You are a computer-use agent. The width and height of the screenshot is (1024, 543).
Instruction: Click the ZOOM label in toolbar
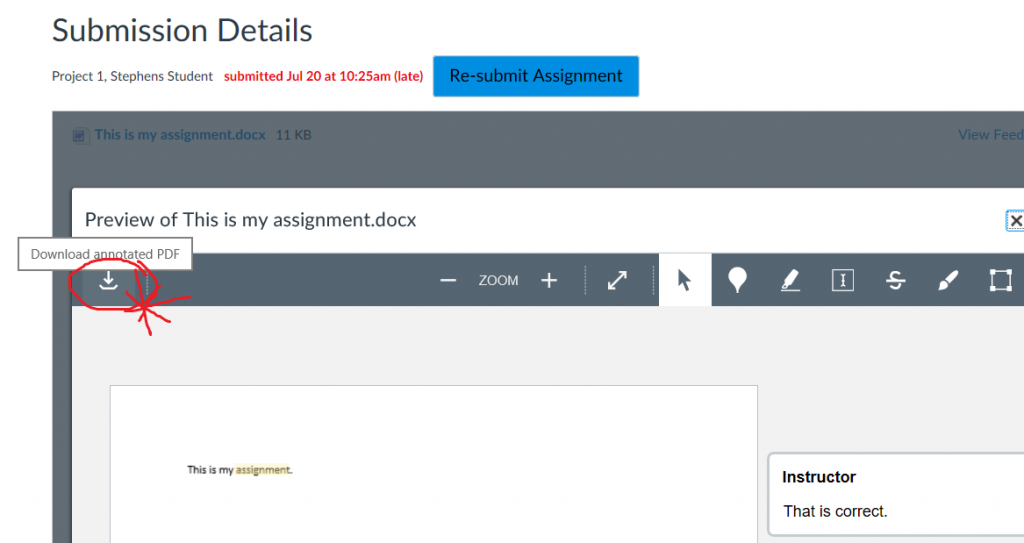point(498,281)
